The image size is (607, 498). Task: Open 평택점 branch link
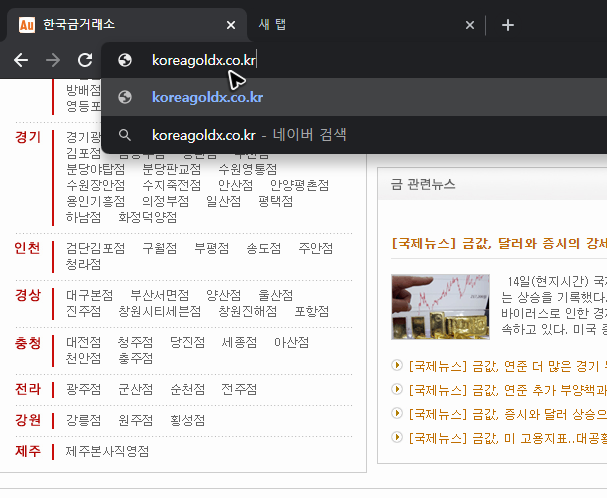276,201
